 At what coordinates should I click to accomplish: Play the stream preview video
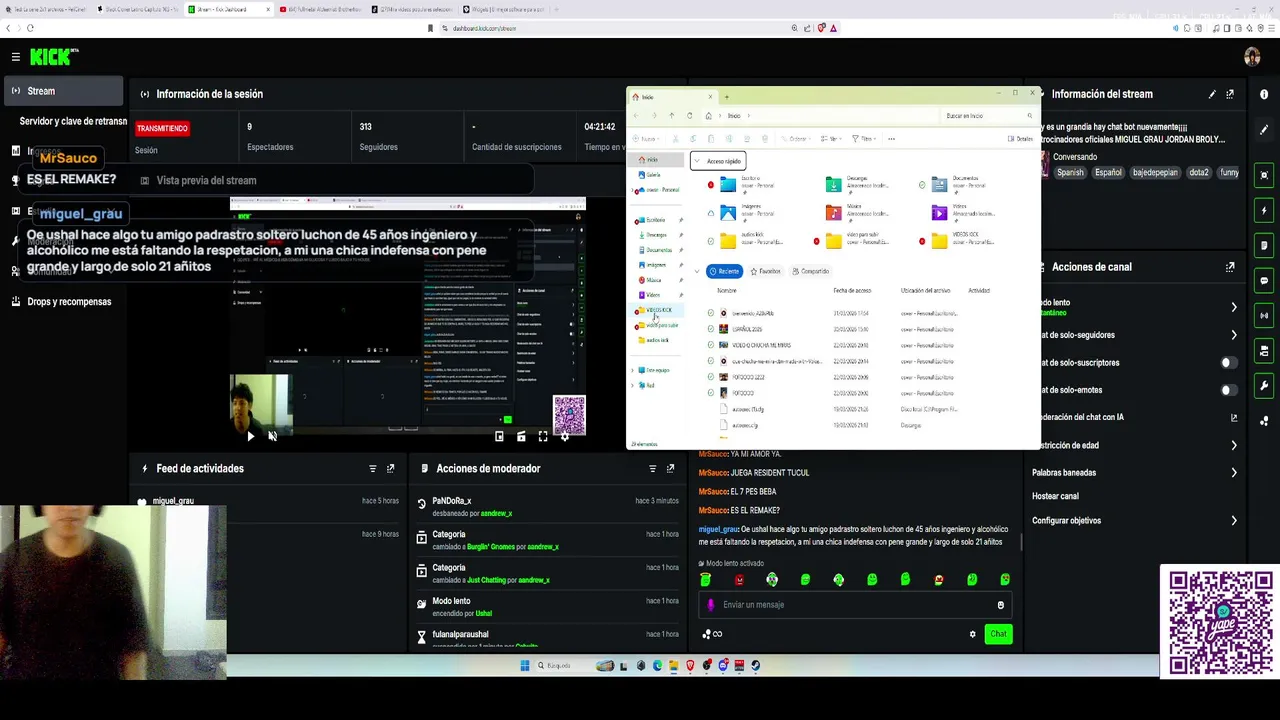tap(250, 436)
